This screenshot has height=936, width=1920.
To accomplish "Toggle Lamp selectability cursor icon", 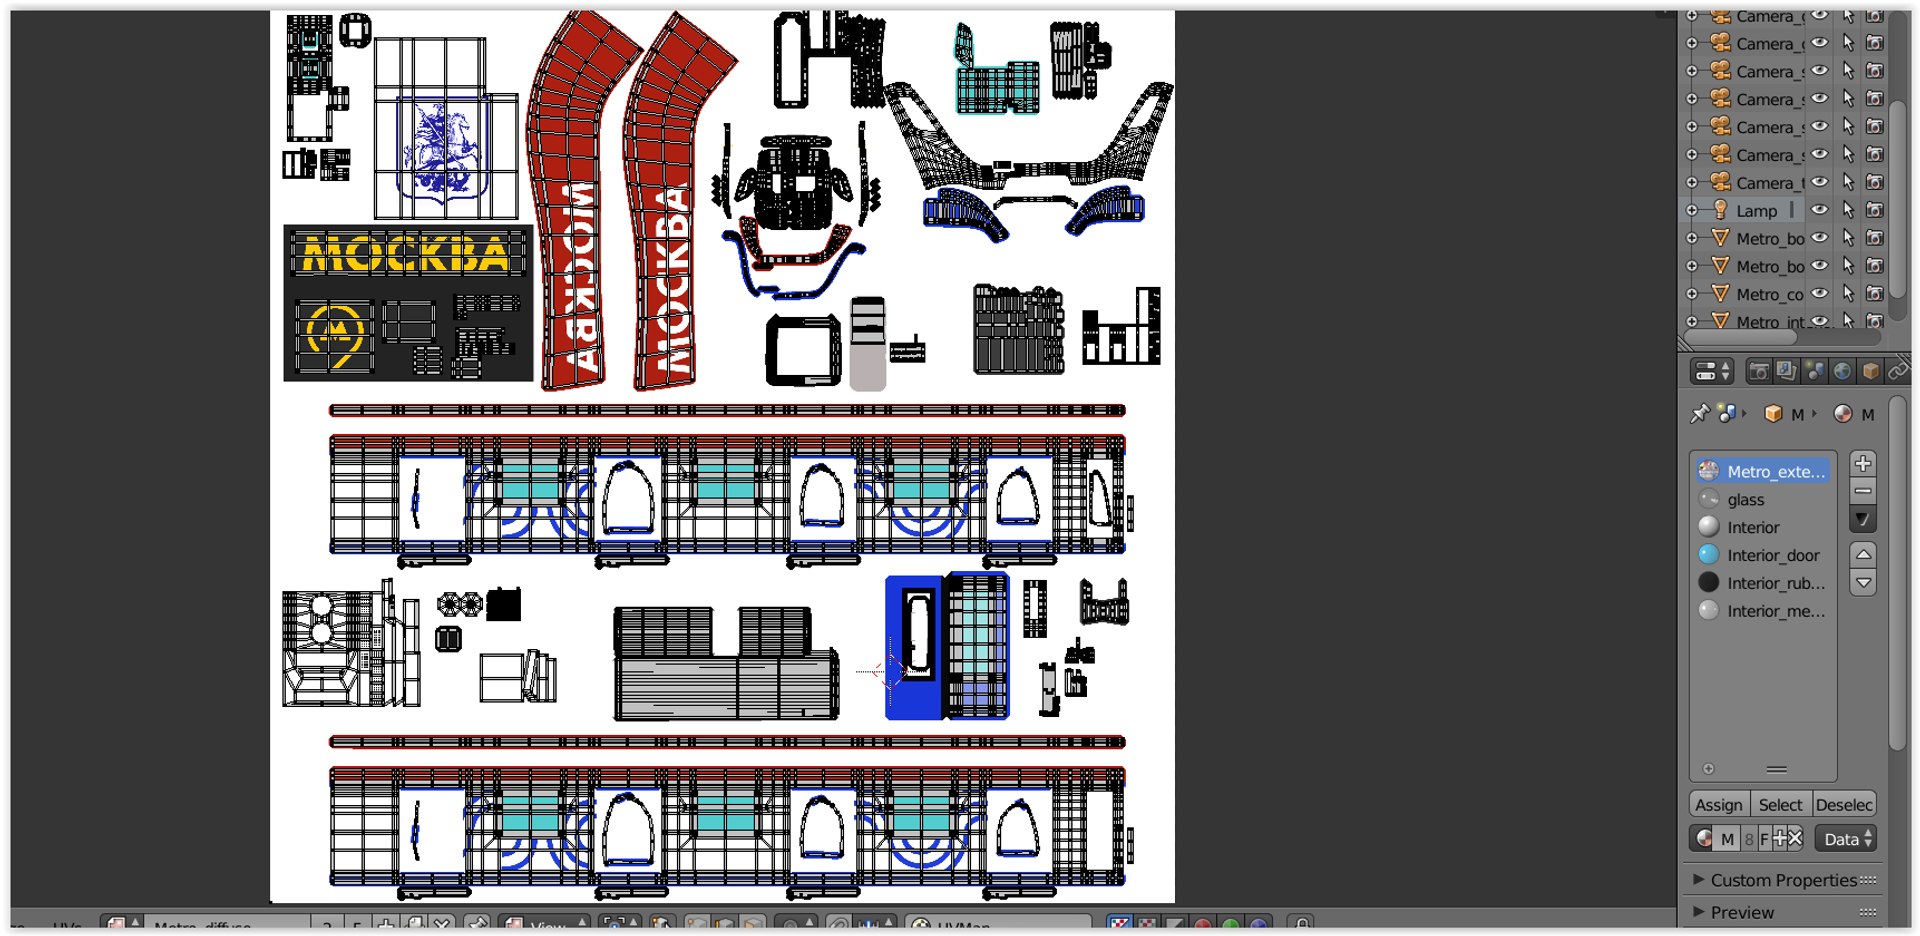I will click(x=1848, y=210).
